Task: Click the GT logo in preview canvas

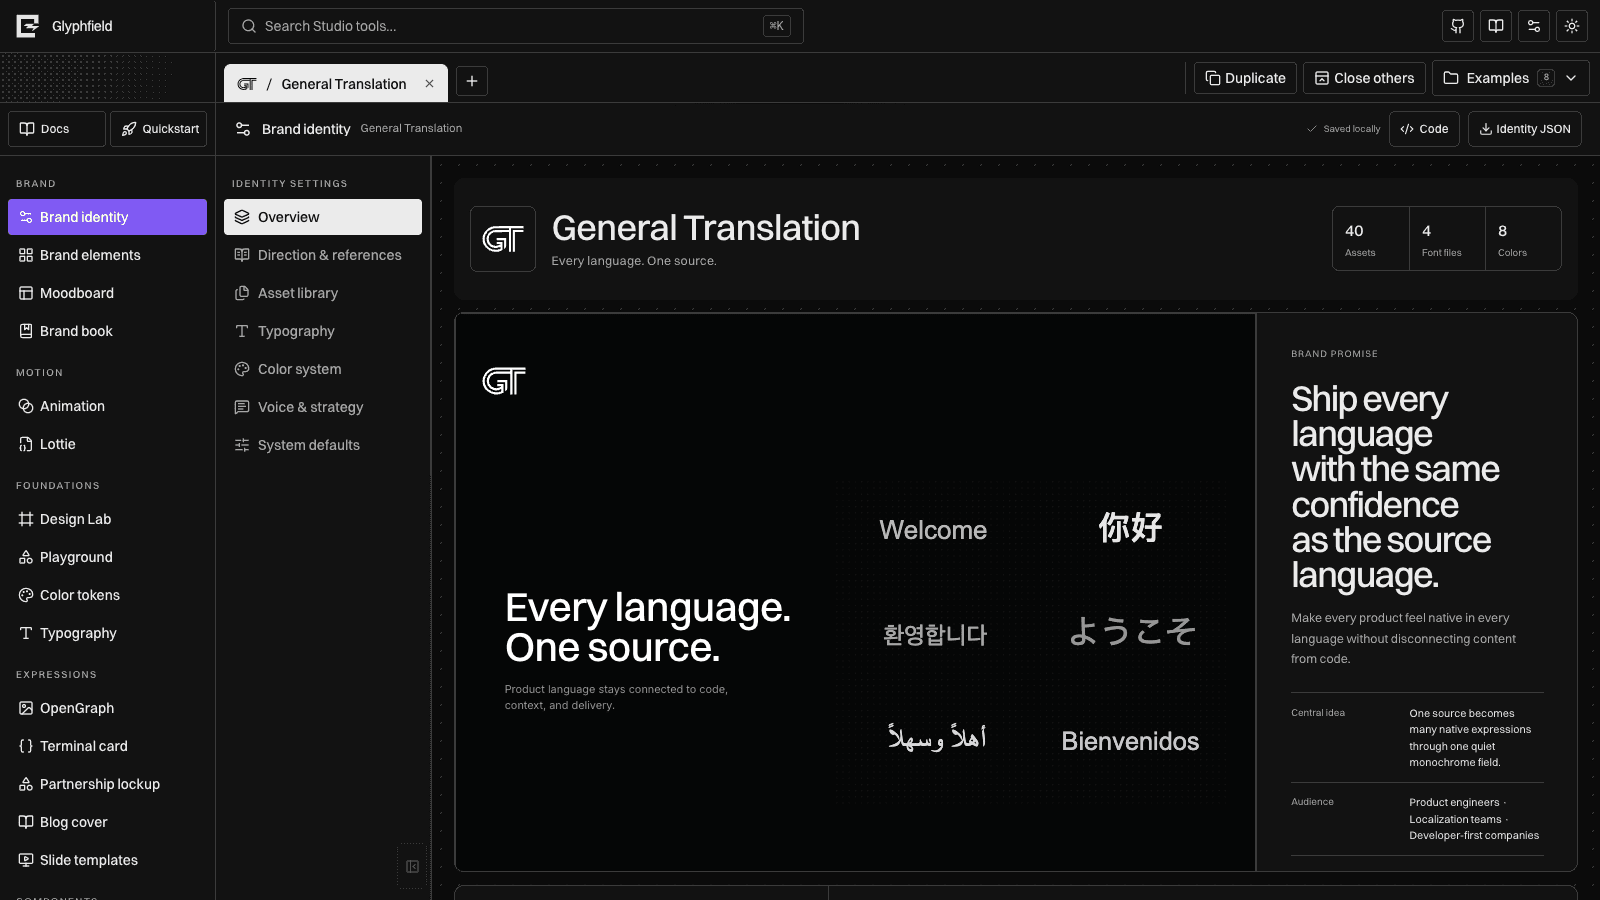Action: (x=504, y=381)
